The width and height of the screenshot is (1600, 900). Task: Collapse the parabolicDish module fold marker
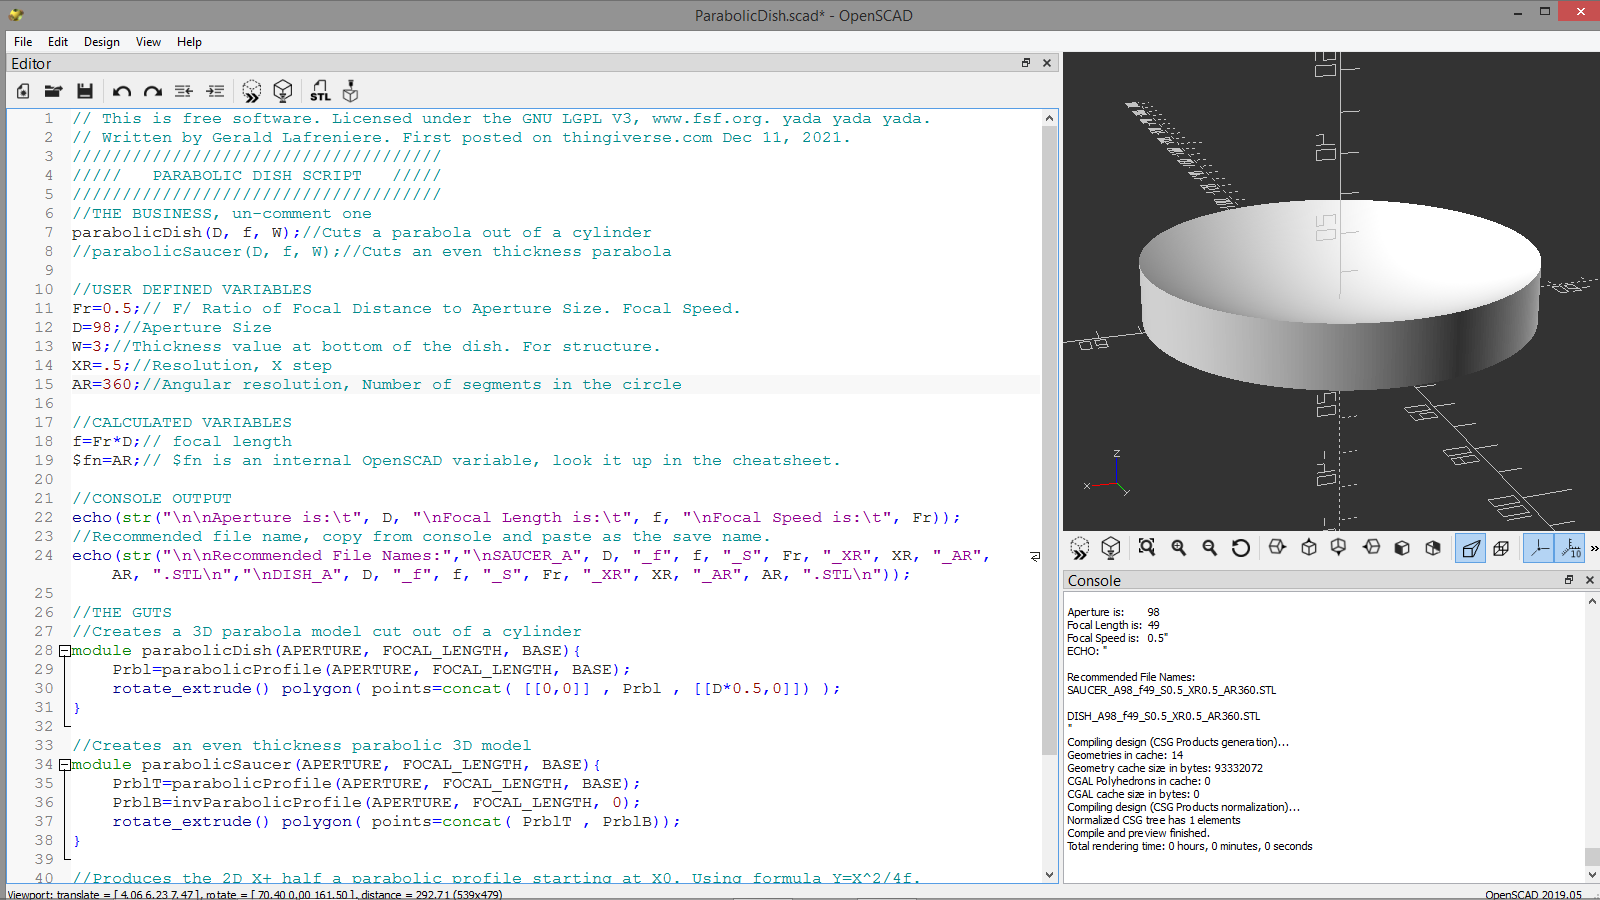(x=64, y=651)
